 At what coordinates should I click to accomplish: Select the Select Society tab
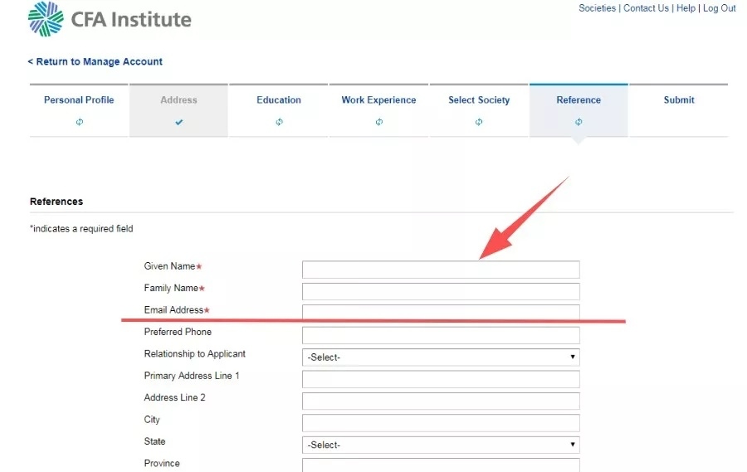coord(479,100)
